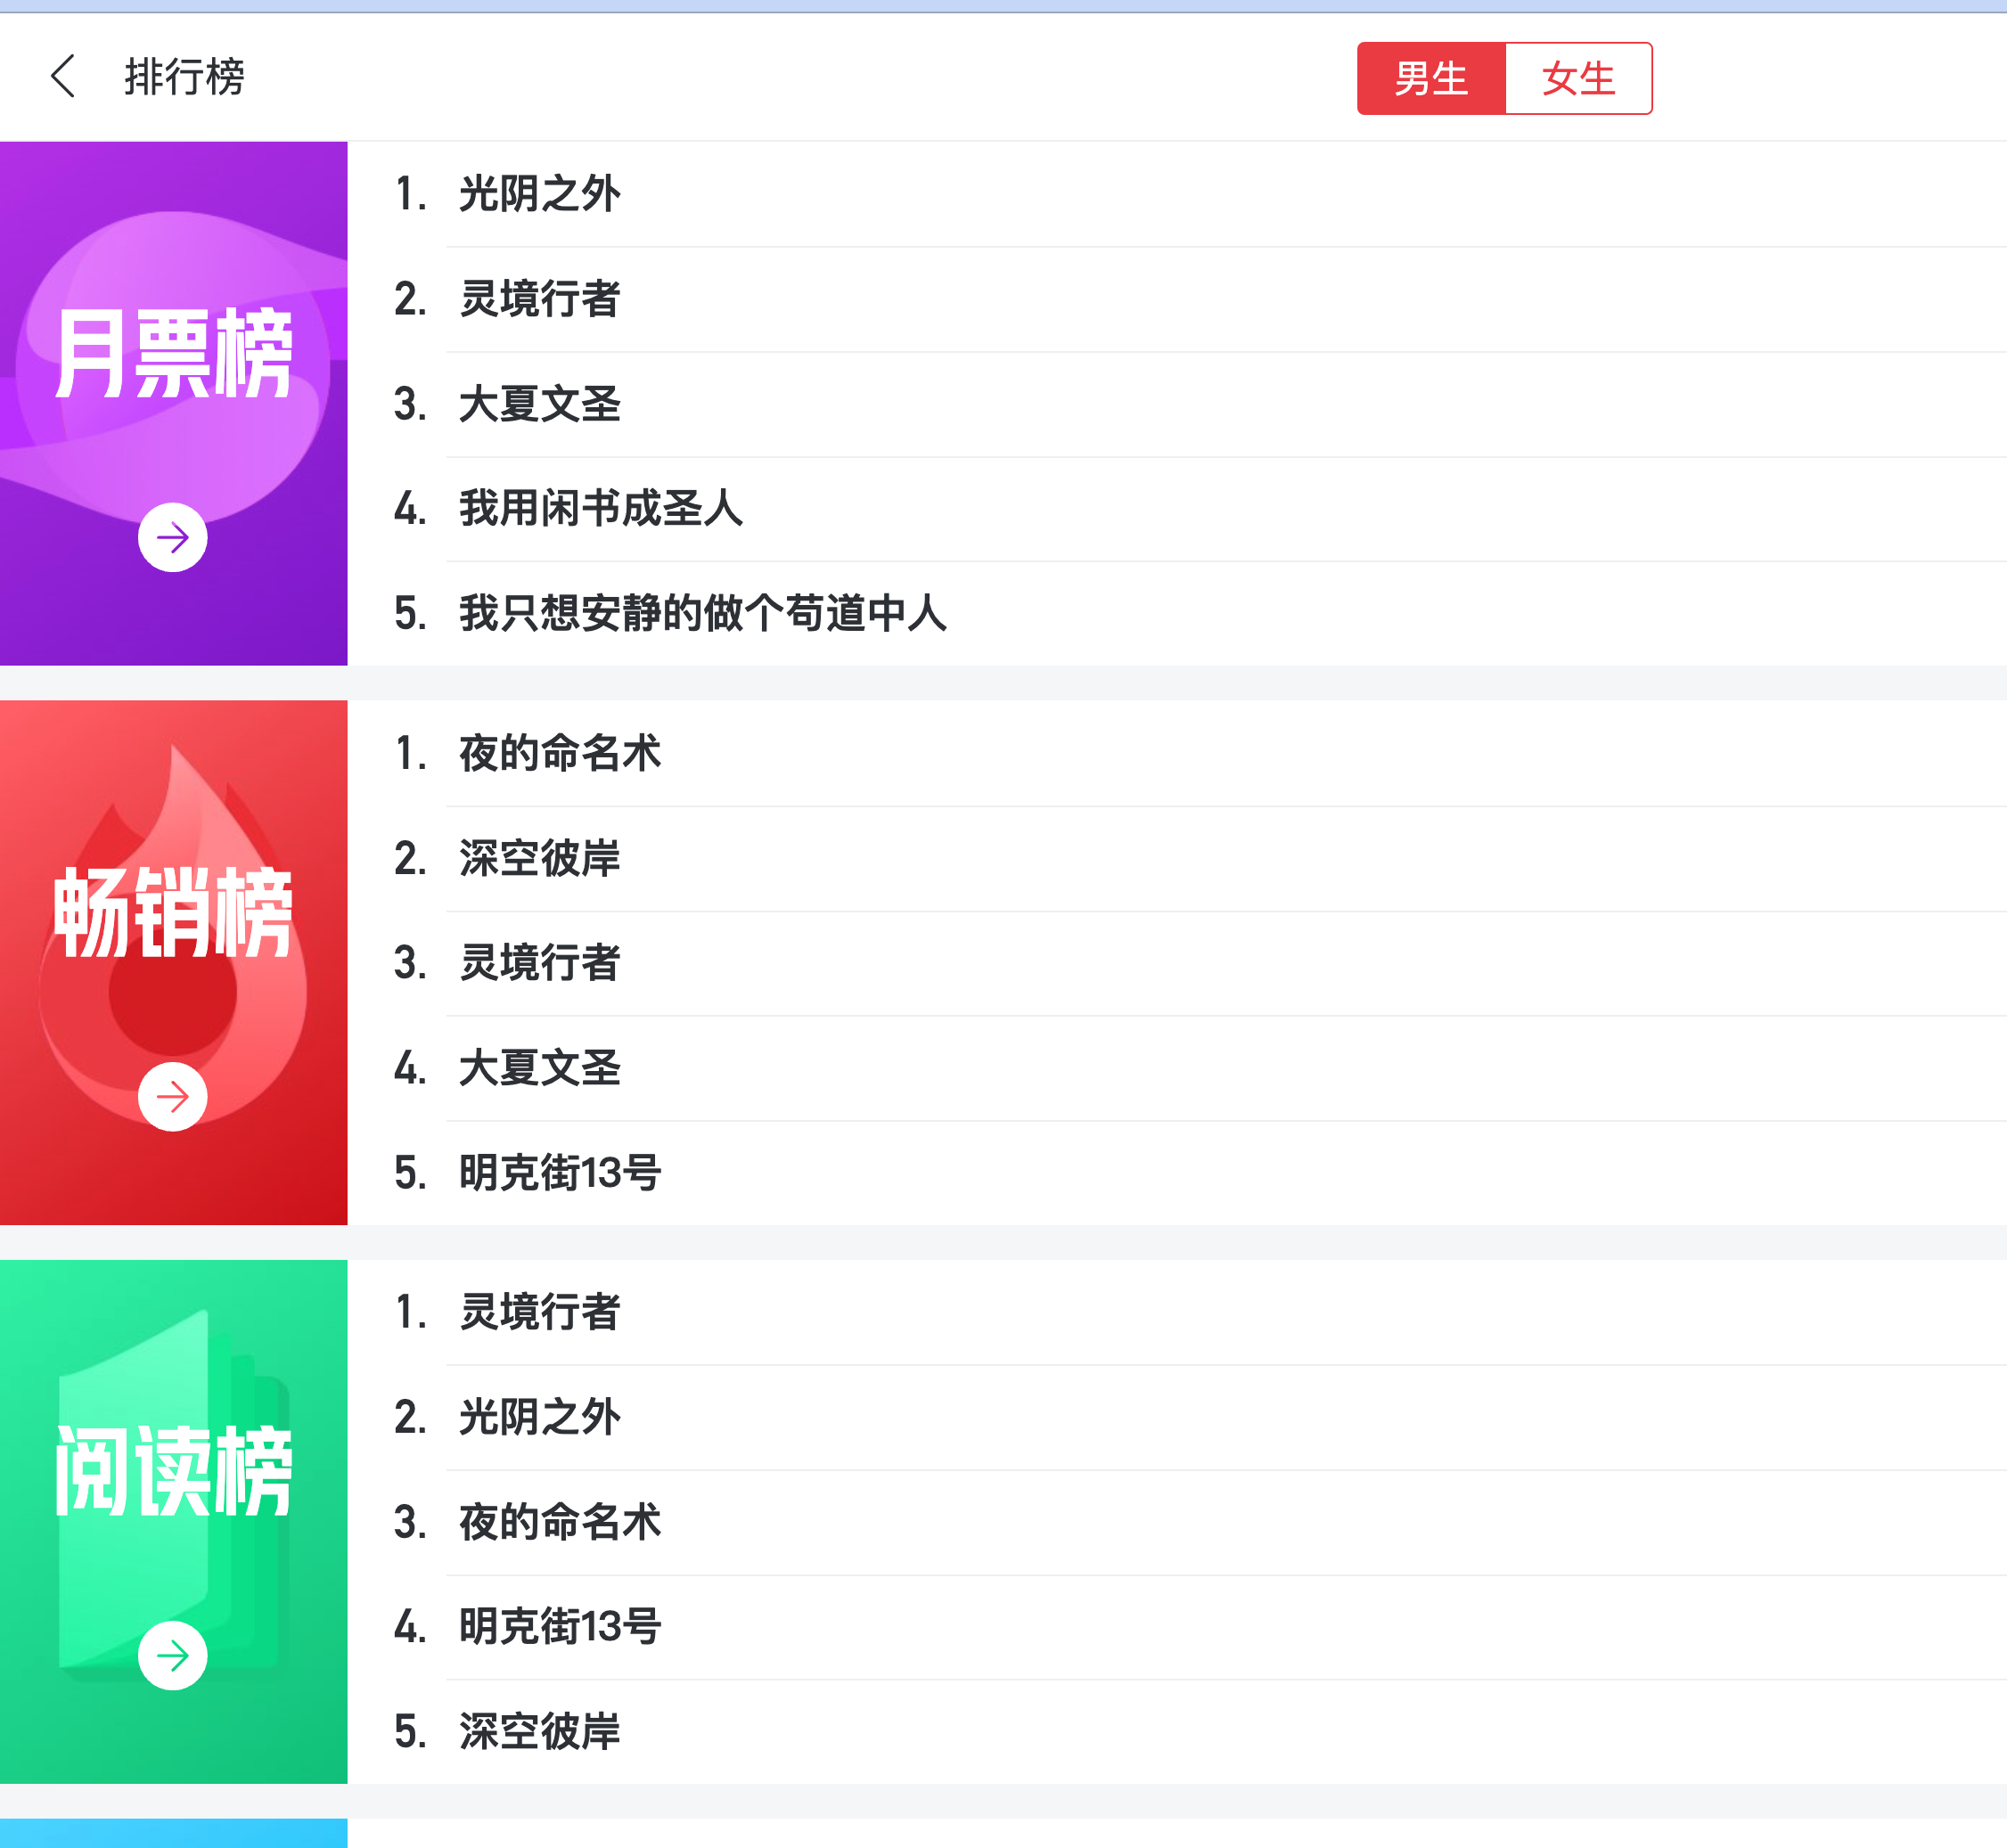Switch to 女生 rankings
Image resolution: width=2007 pixels, height=1848 pixels.
(x=1577, y=78)
